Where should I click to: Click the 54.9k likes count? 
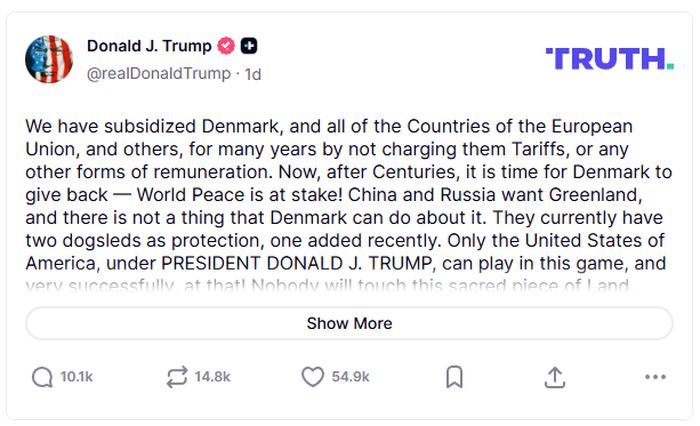click(x=351, y=377)
